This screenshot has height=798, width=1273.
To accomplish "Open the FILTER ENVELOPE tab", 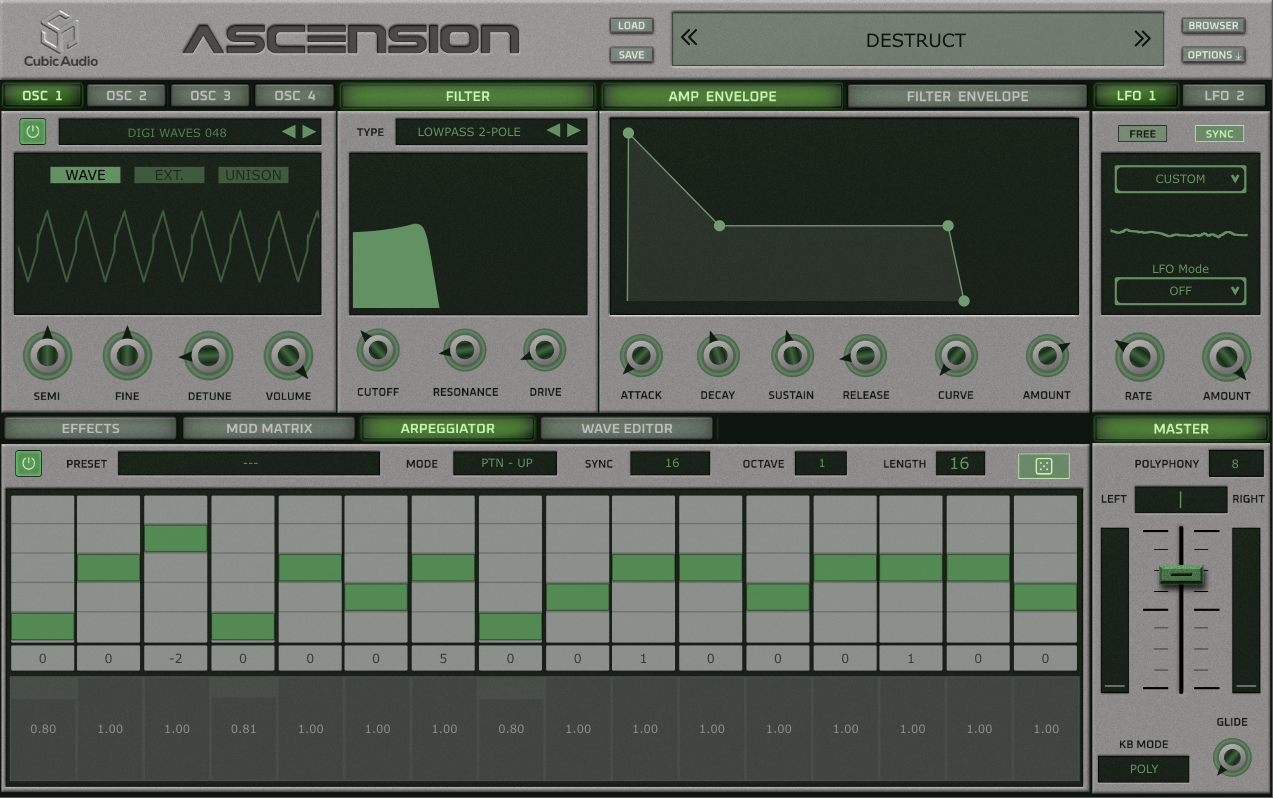I will tap(967, 96).
